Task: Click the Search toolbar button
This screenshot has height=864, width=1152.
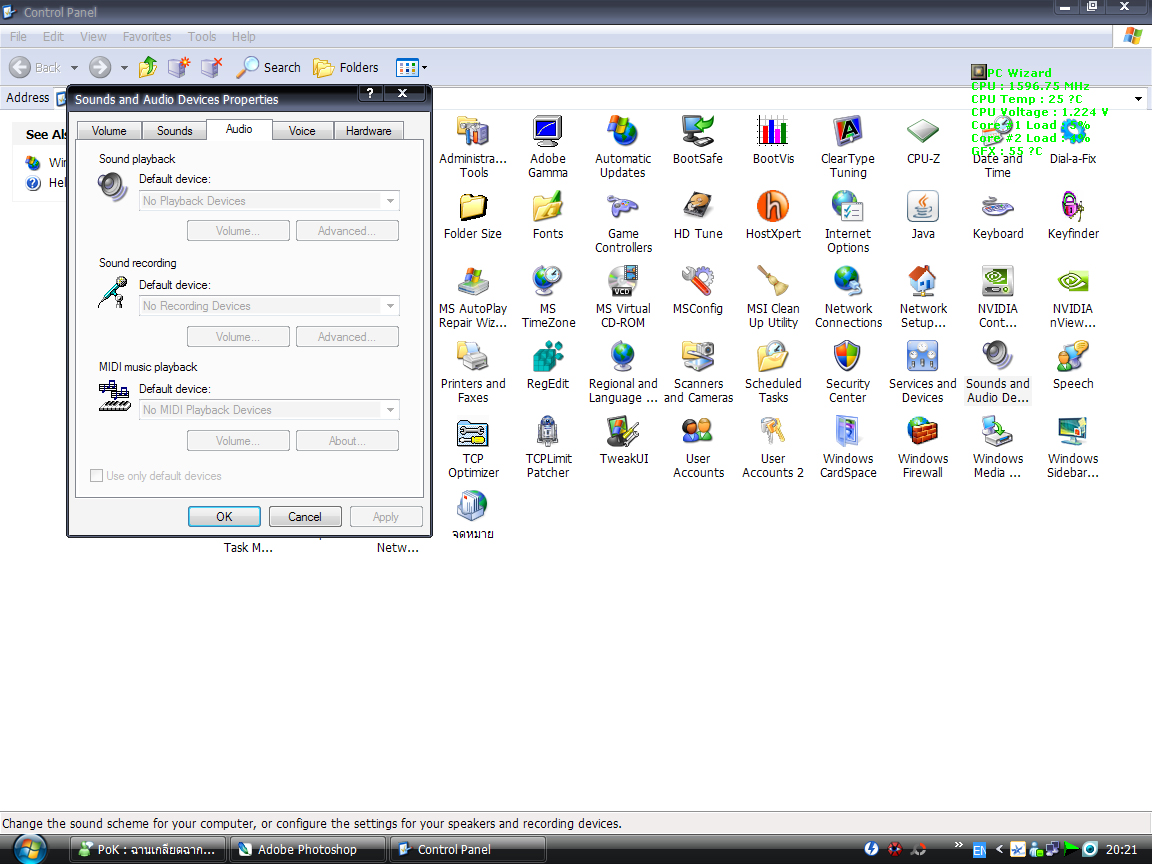Action: 268,67
